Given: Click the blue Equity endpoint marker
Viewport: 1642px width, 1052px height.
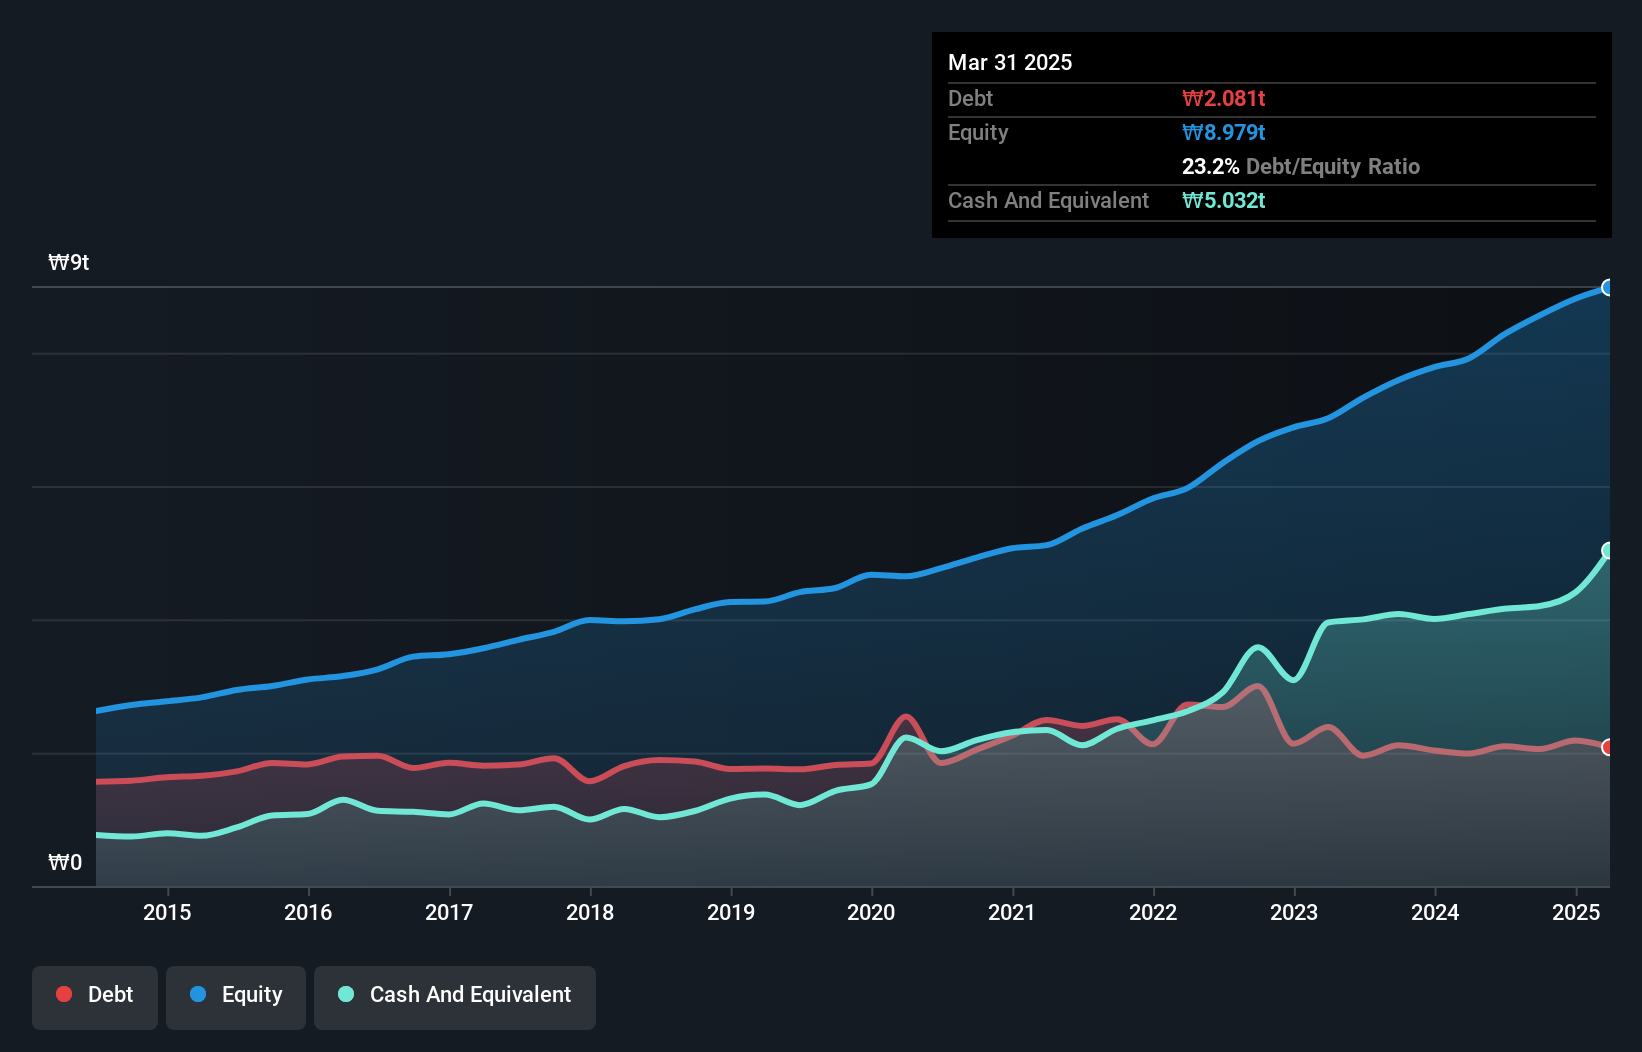Looking at the screenshot, I should point(1607,288).
